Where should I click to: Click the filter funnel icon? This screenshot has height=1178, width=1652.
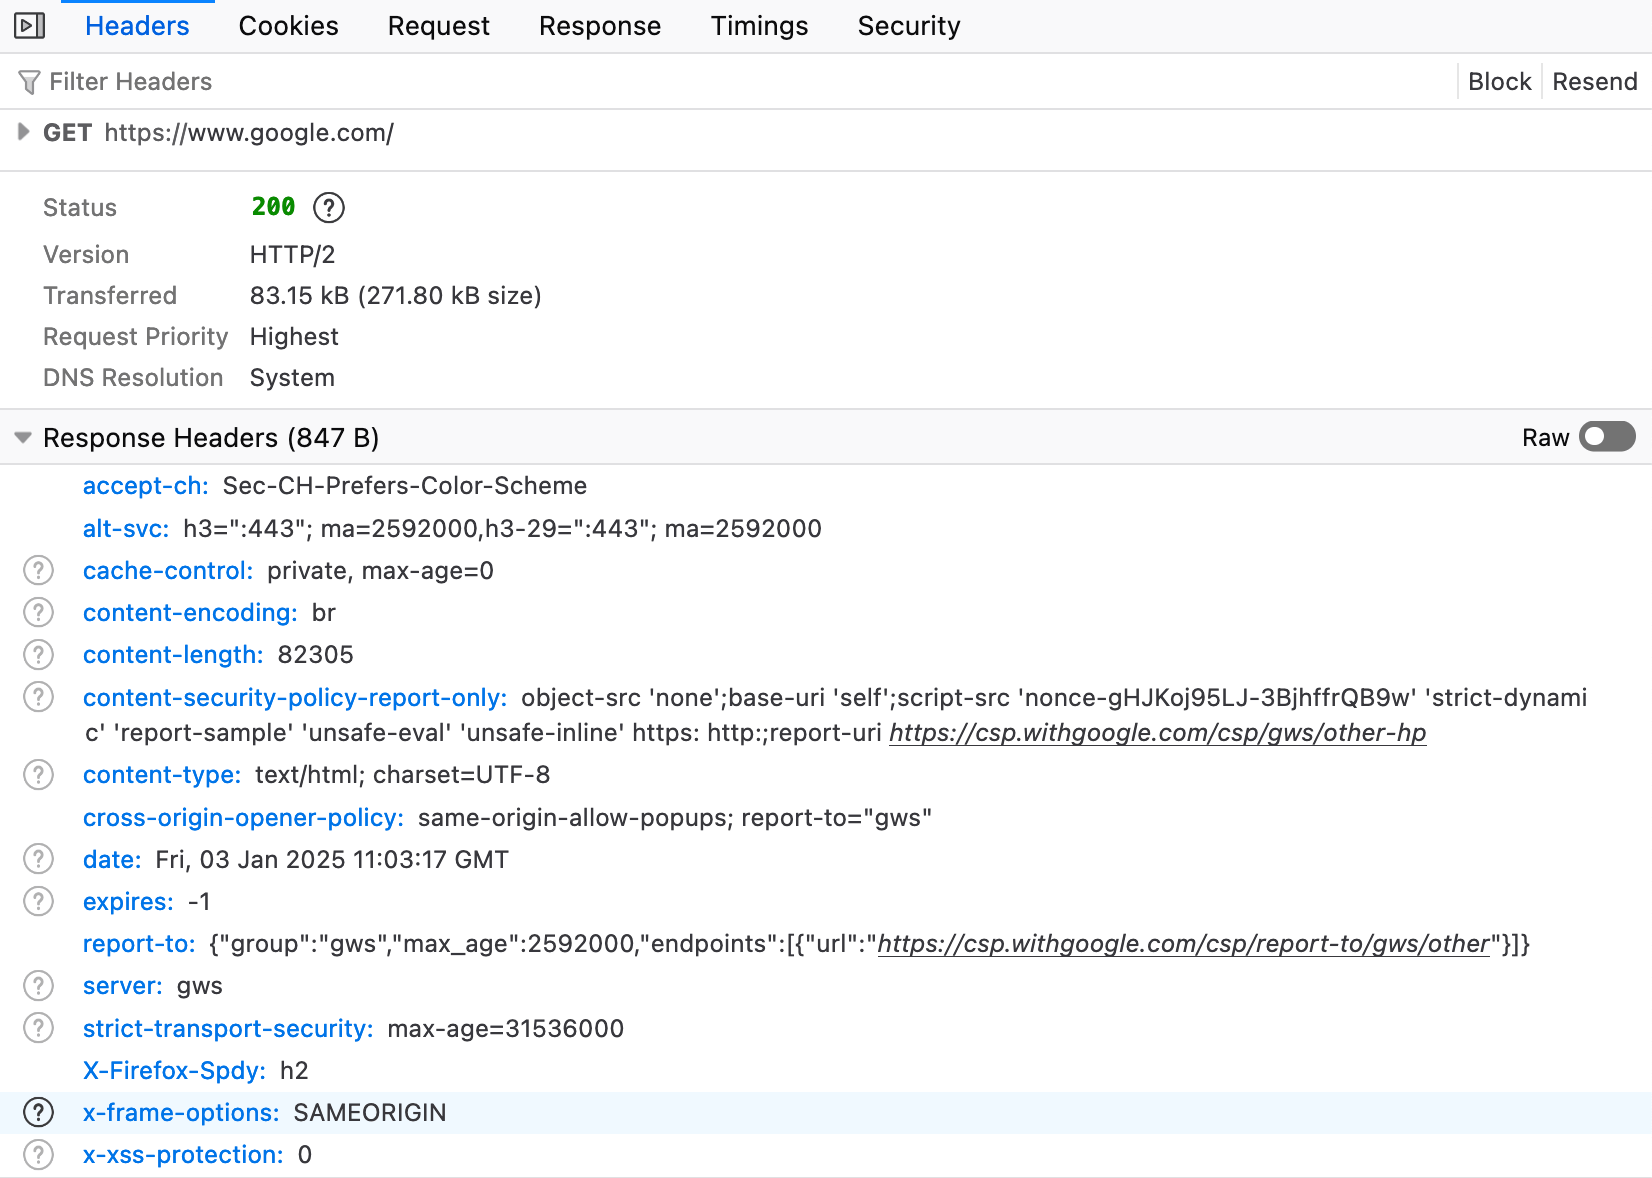[29, 82]
